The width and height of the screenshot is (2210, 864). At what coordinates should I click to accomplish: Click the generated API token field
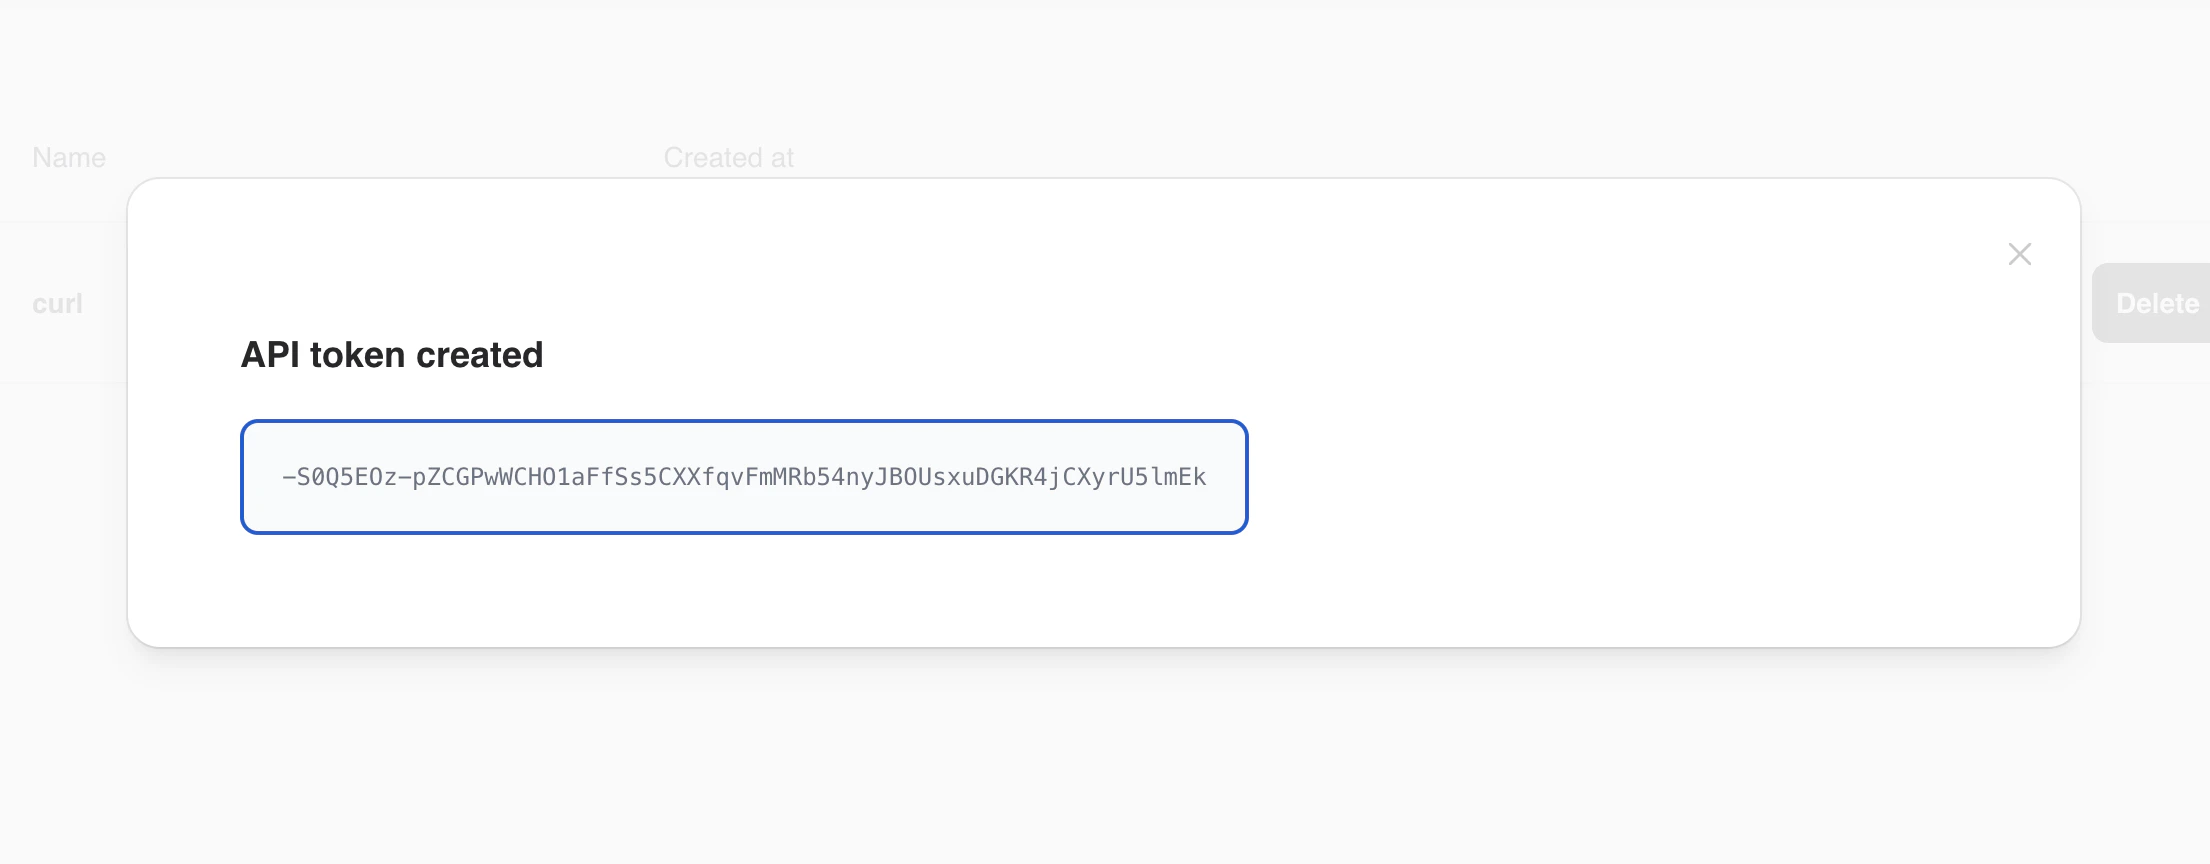pyautogui.click(x=744, y=477)
